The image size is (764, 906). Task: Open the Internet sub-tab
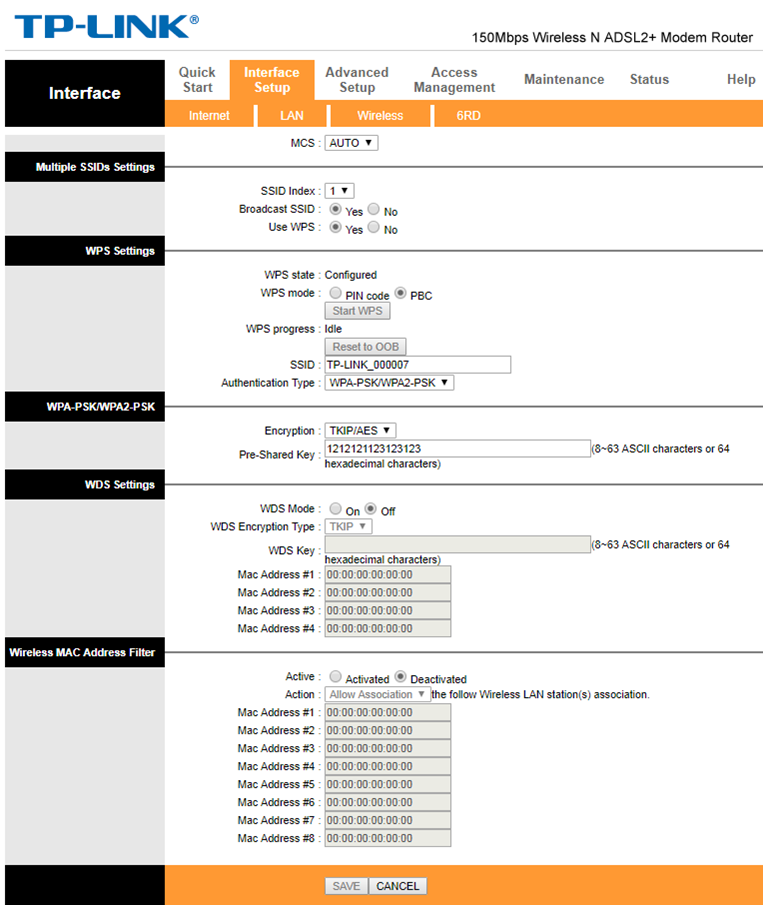tap(209, 116)
